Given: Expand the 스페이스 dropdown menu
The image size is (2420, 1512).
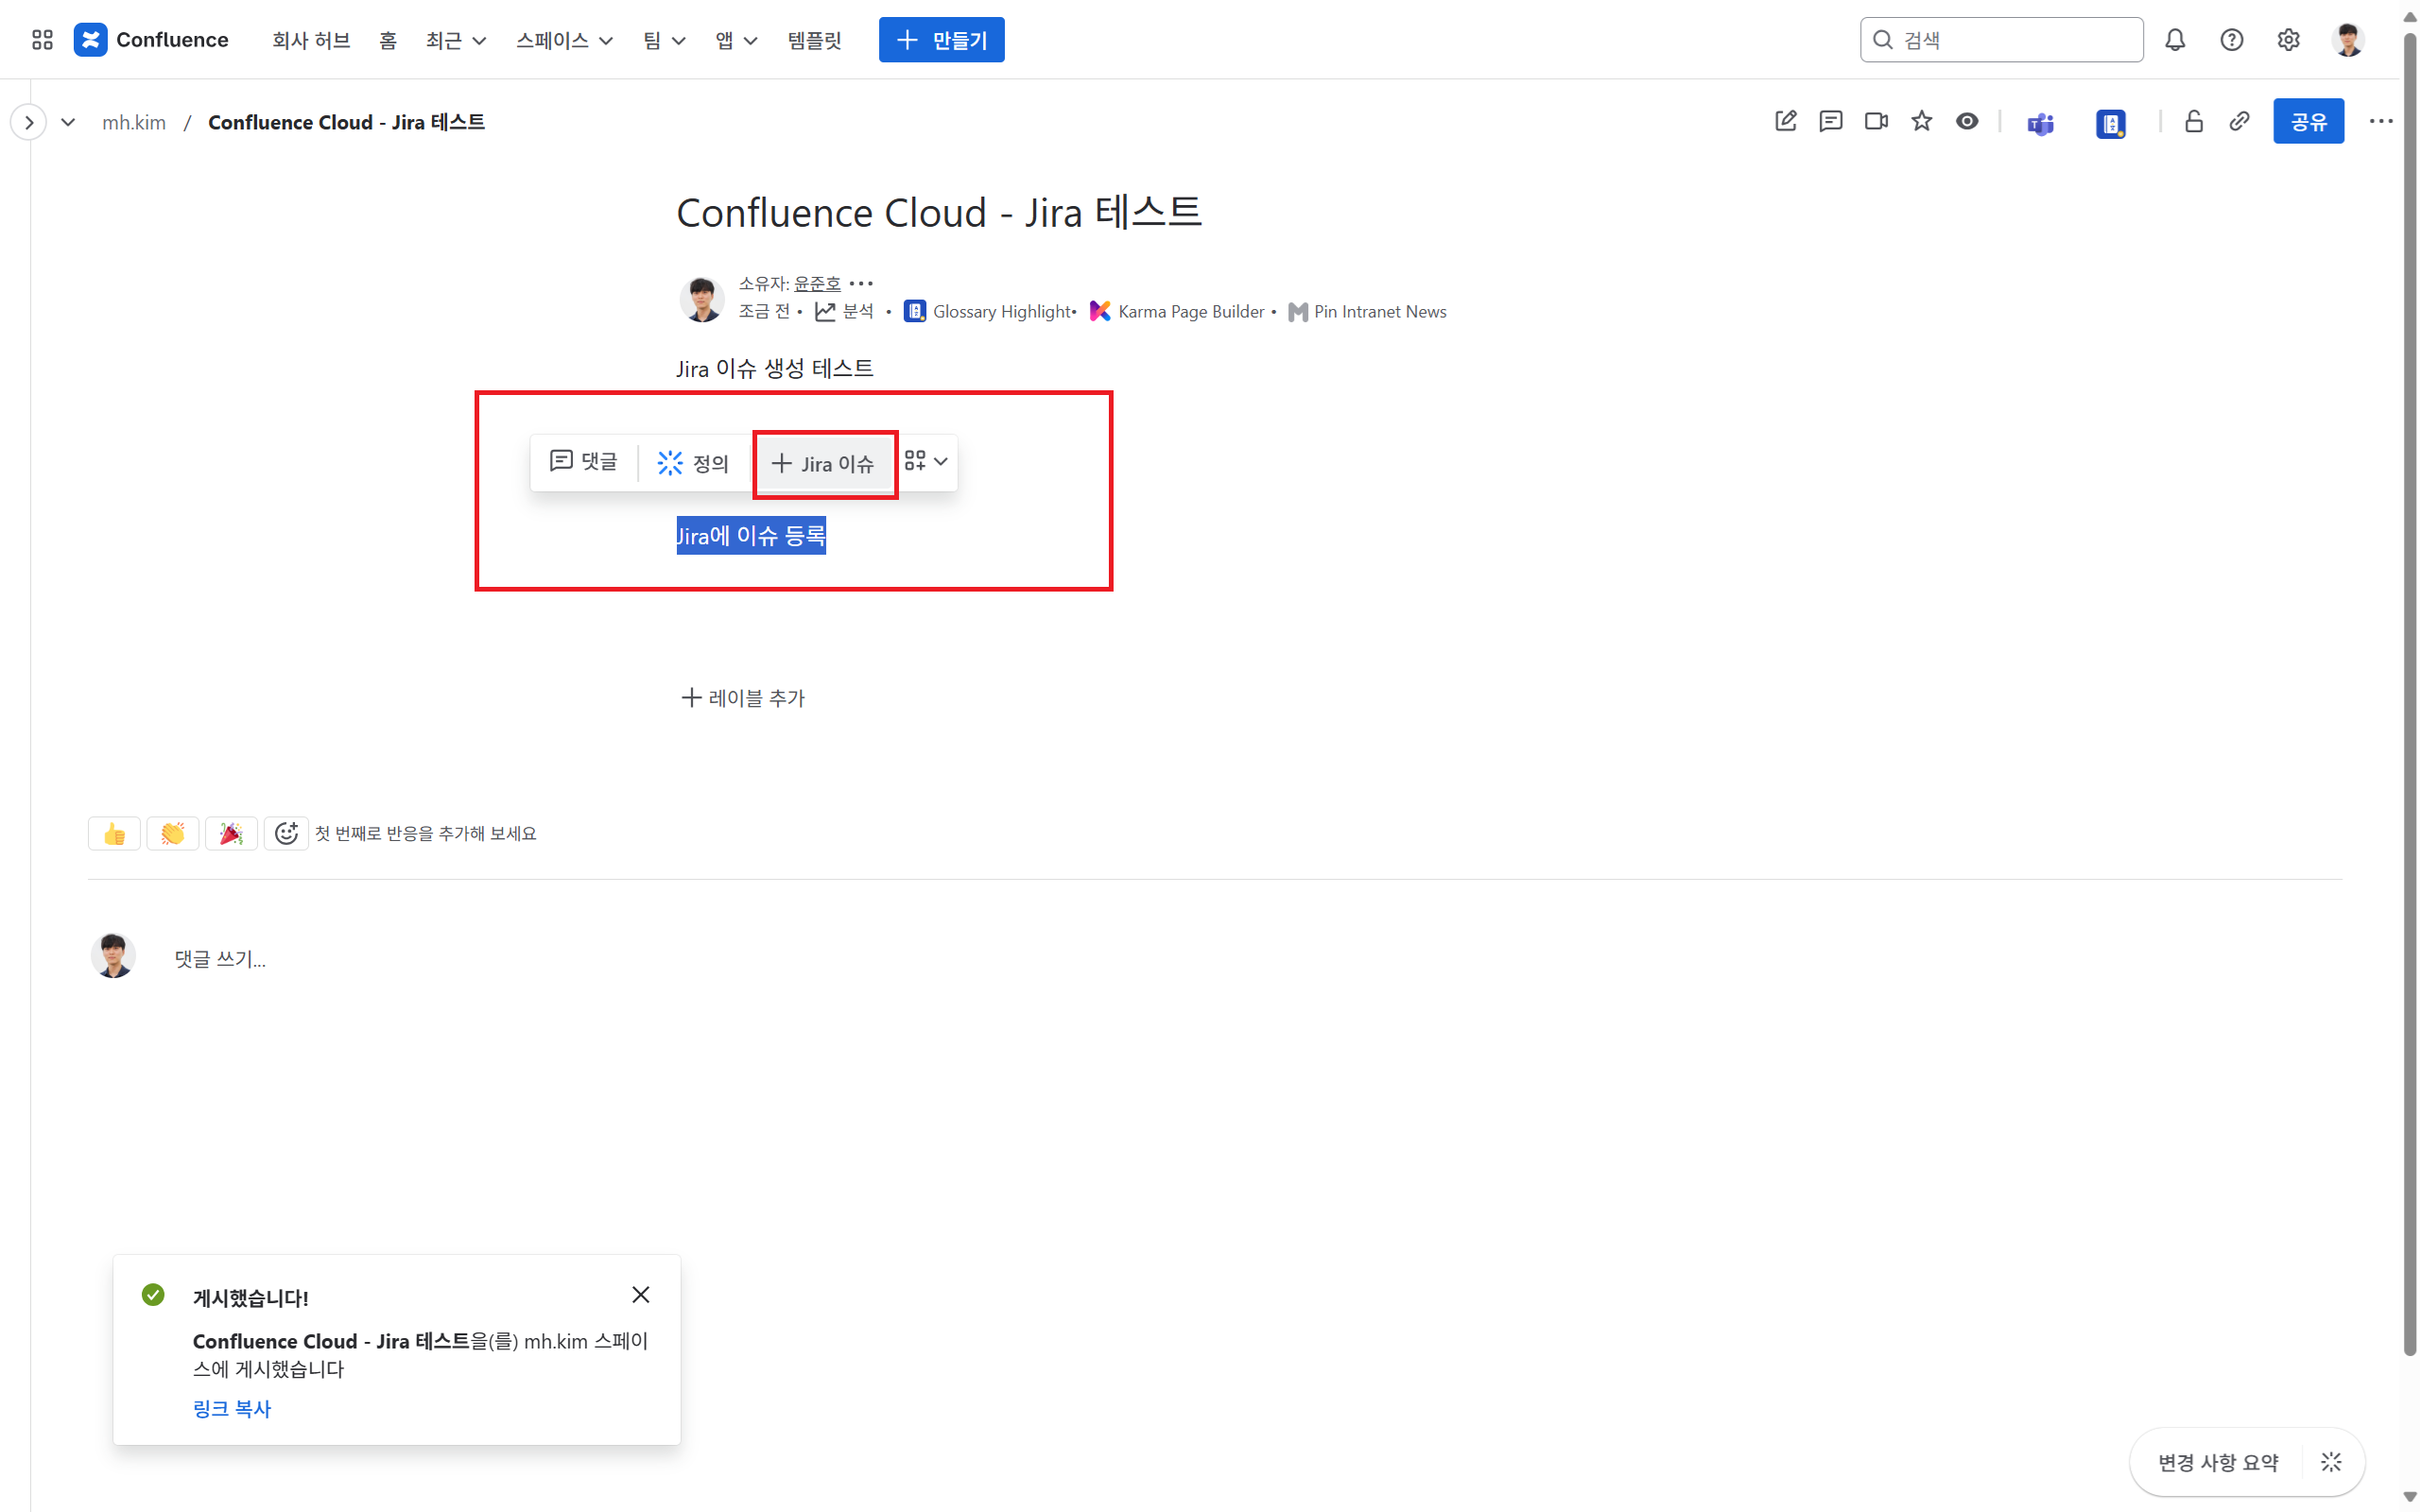Looking at the screenshot, I should (564, 40).
